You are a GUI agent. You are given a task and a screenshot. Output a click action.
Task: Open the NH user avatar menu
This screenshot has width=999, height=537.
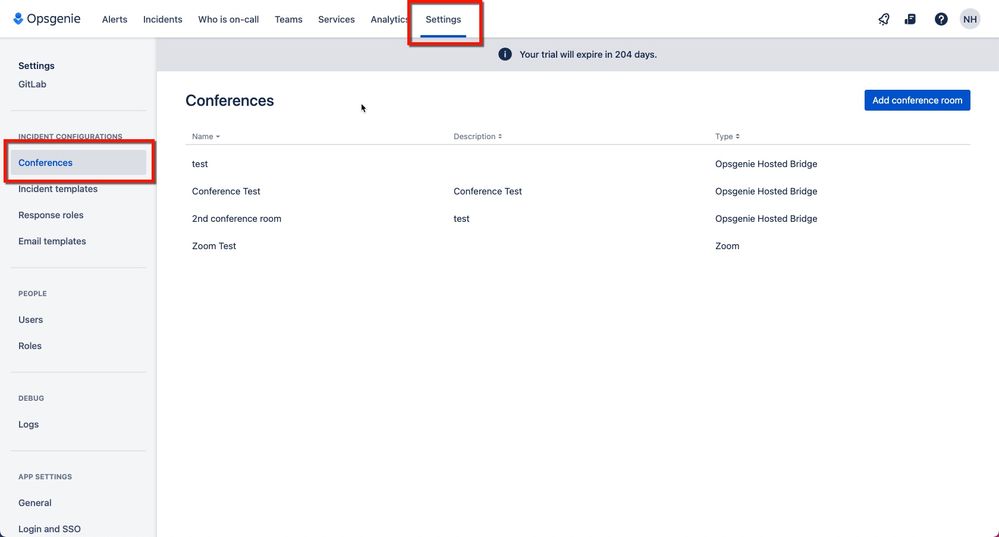[970, 19]
